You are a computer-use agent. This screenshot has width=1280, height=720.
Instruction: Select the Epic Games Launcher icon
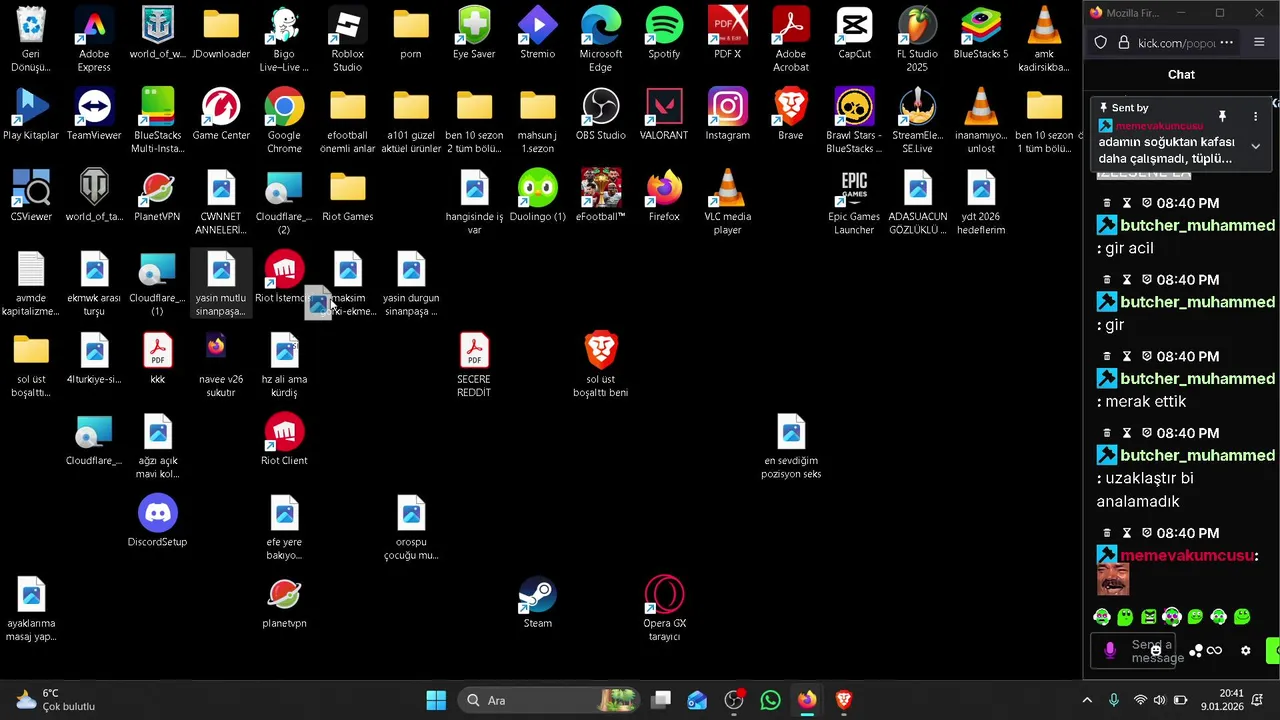click(854, 202)
